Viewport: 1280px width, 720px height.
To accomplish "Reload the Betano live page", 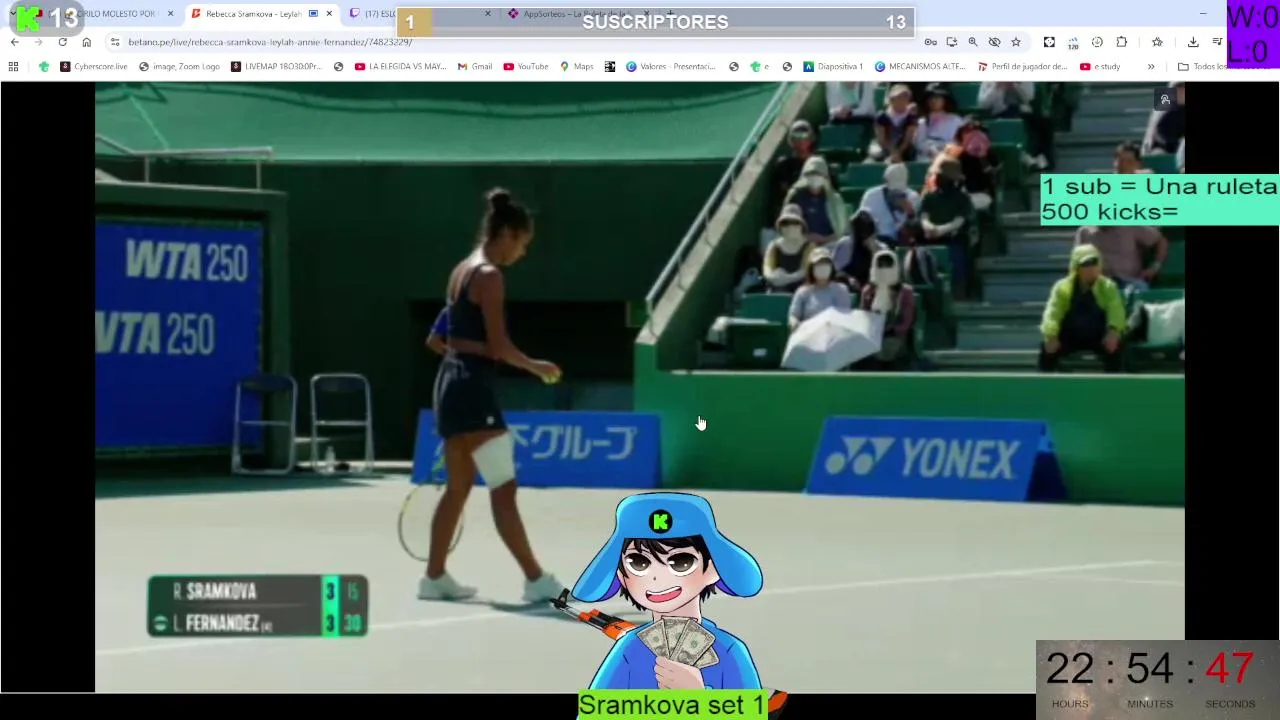I will coord(62,42).
